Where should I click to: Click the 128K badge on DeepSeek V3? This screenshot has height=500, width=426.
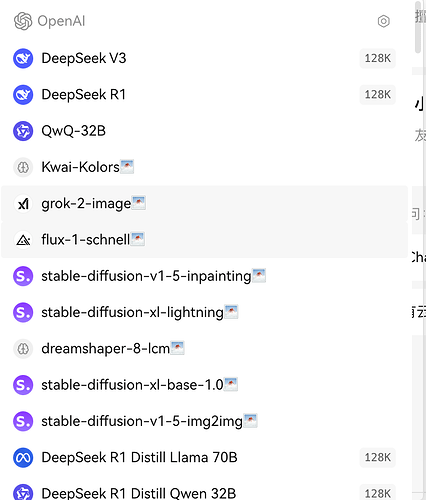tap(378, 58)
